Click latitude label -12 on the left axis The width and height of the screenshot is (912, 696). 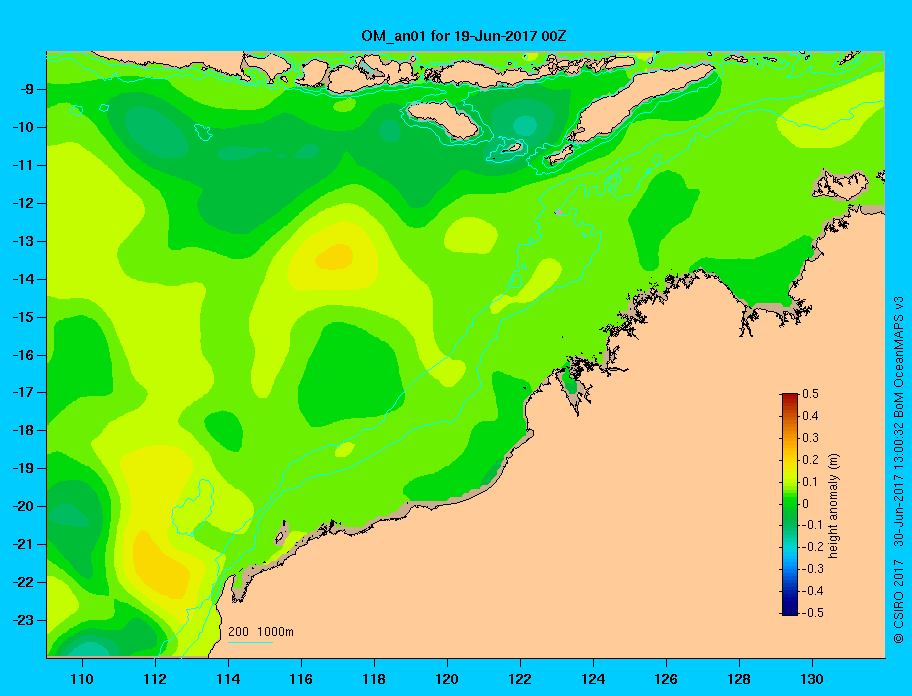22,204
